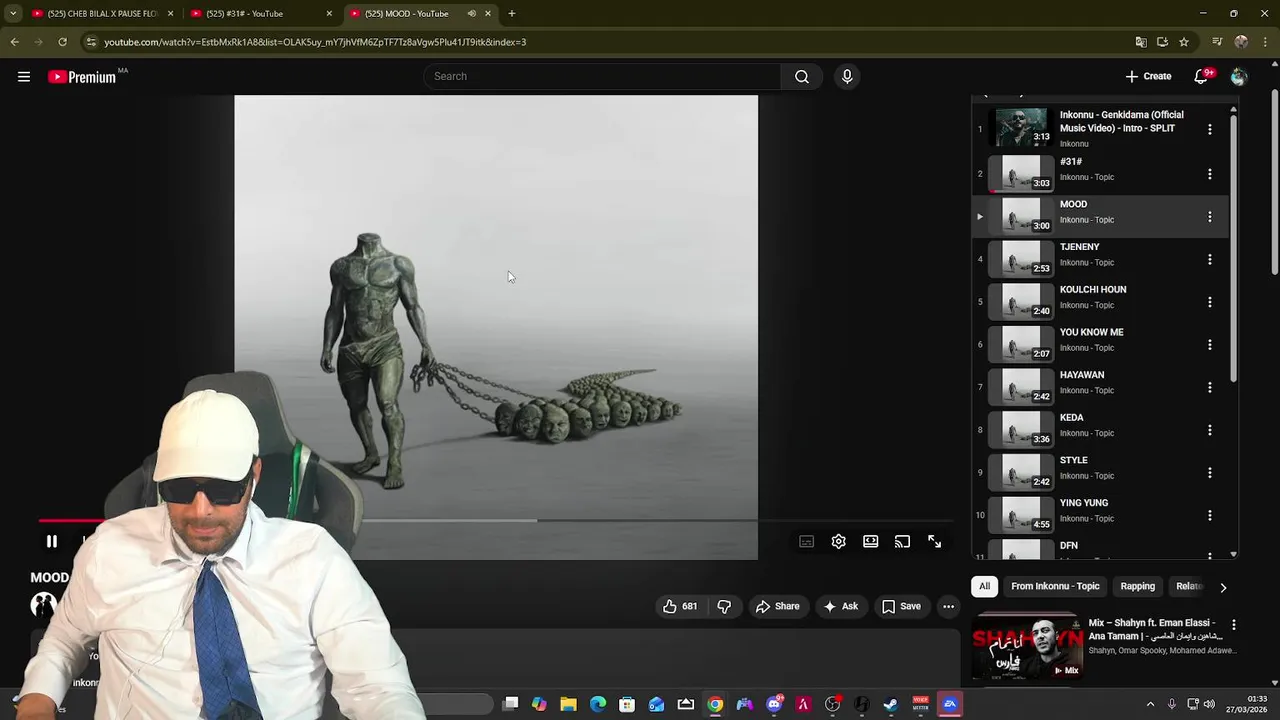This screenshot has width=1280, height=720.
Task: Seek along the video progress bar
Action: coord(497,521)
